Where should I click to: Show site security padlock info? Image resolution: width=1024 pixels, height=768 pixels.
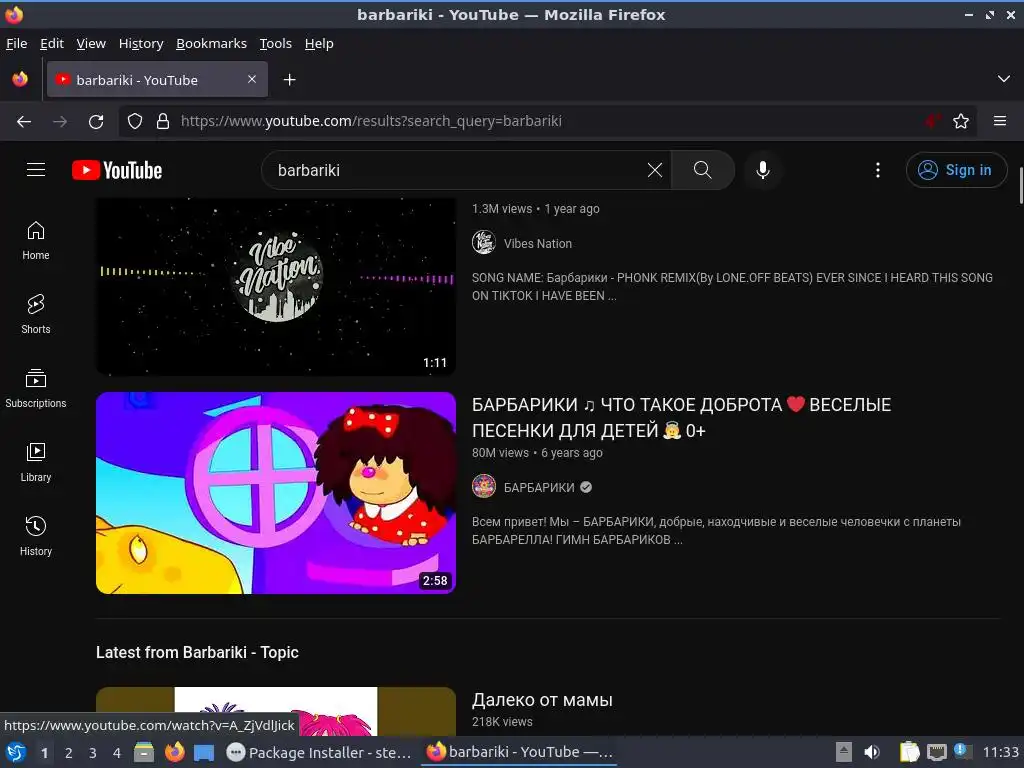click(x=163, y=121)
